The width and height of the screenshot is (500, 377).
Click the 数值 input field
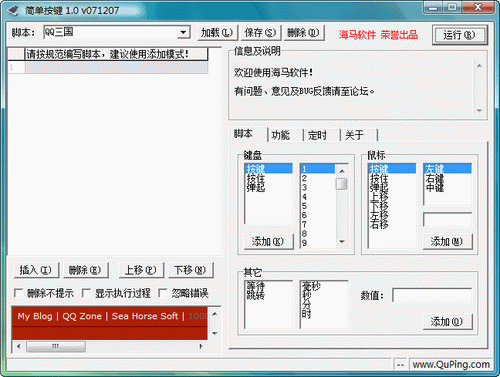click(432, 295)
